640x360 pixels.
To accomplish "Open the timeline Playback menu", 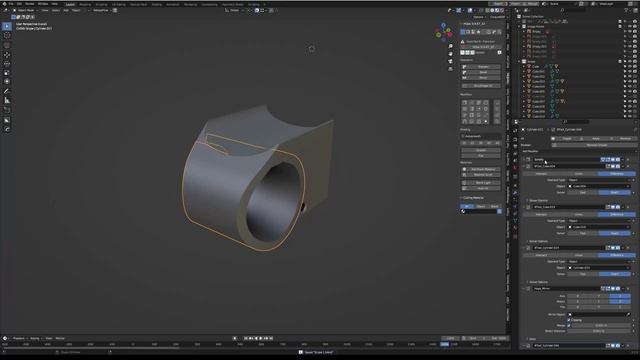I will 19,338.
